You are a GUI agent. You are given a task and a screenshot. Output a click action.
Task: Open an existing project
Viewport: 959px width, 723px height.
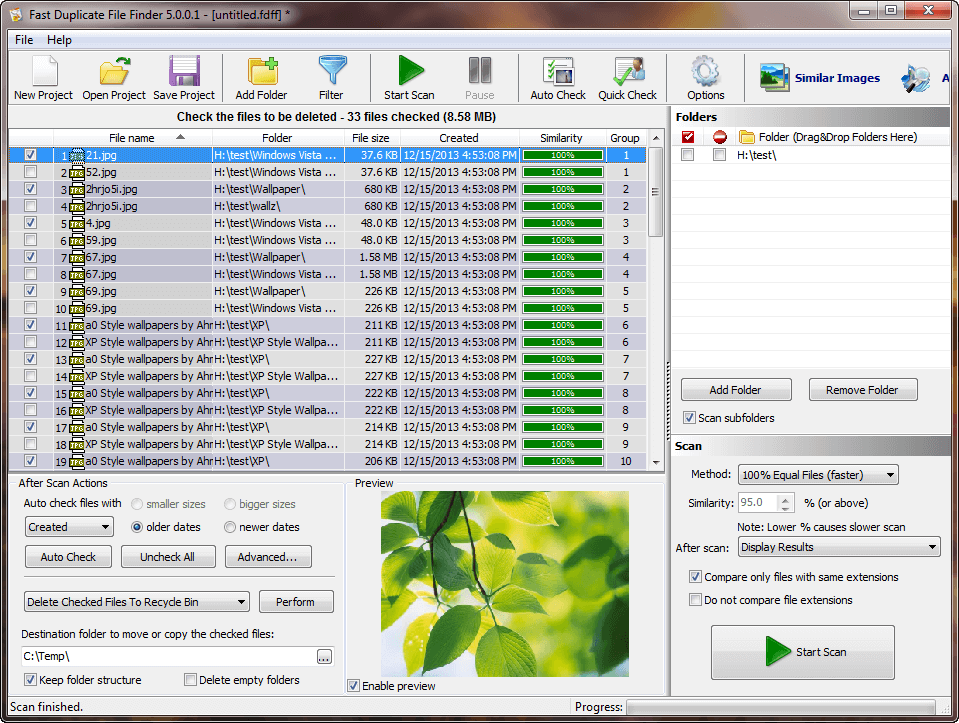pos(113,77)
